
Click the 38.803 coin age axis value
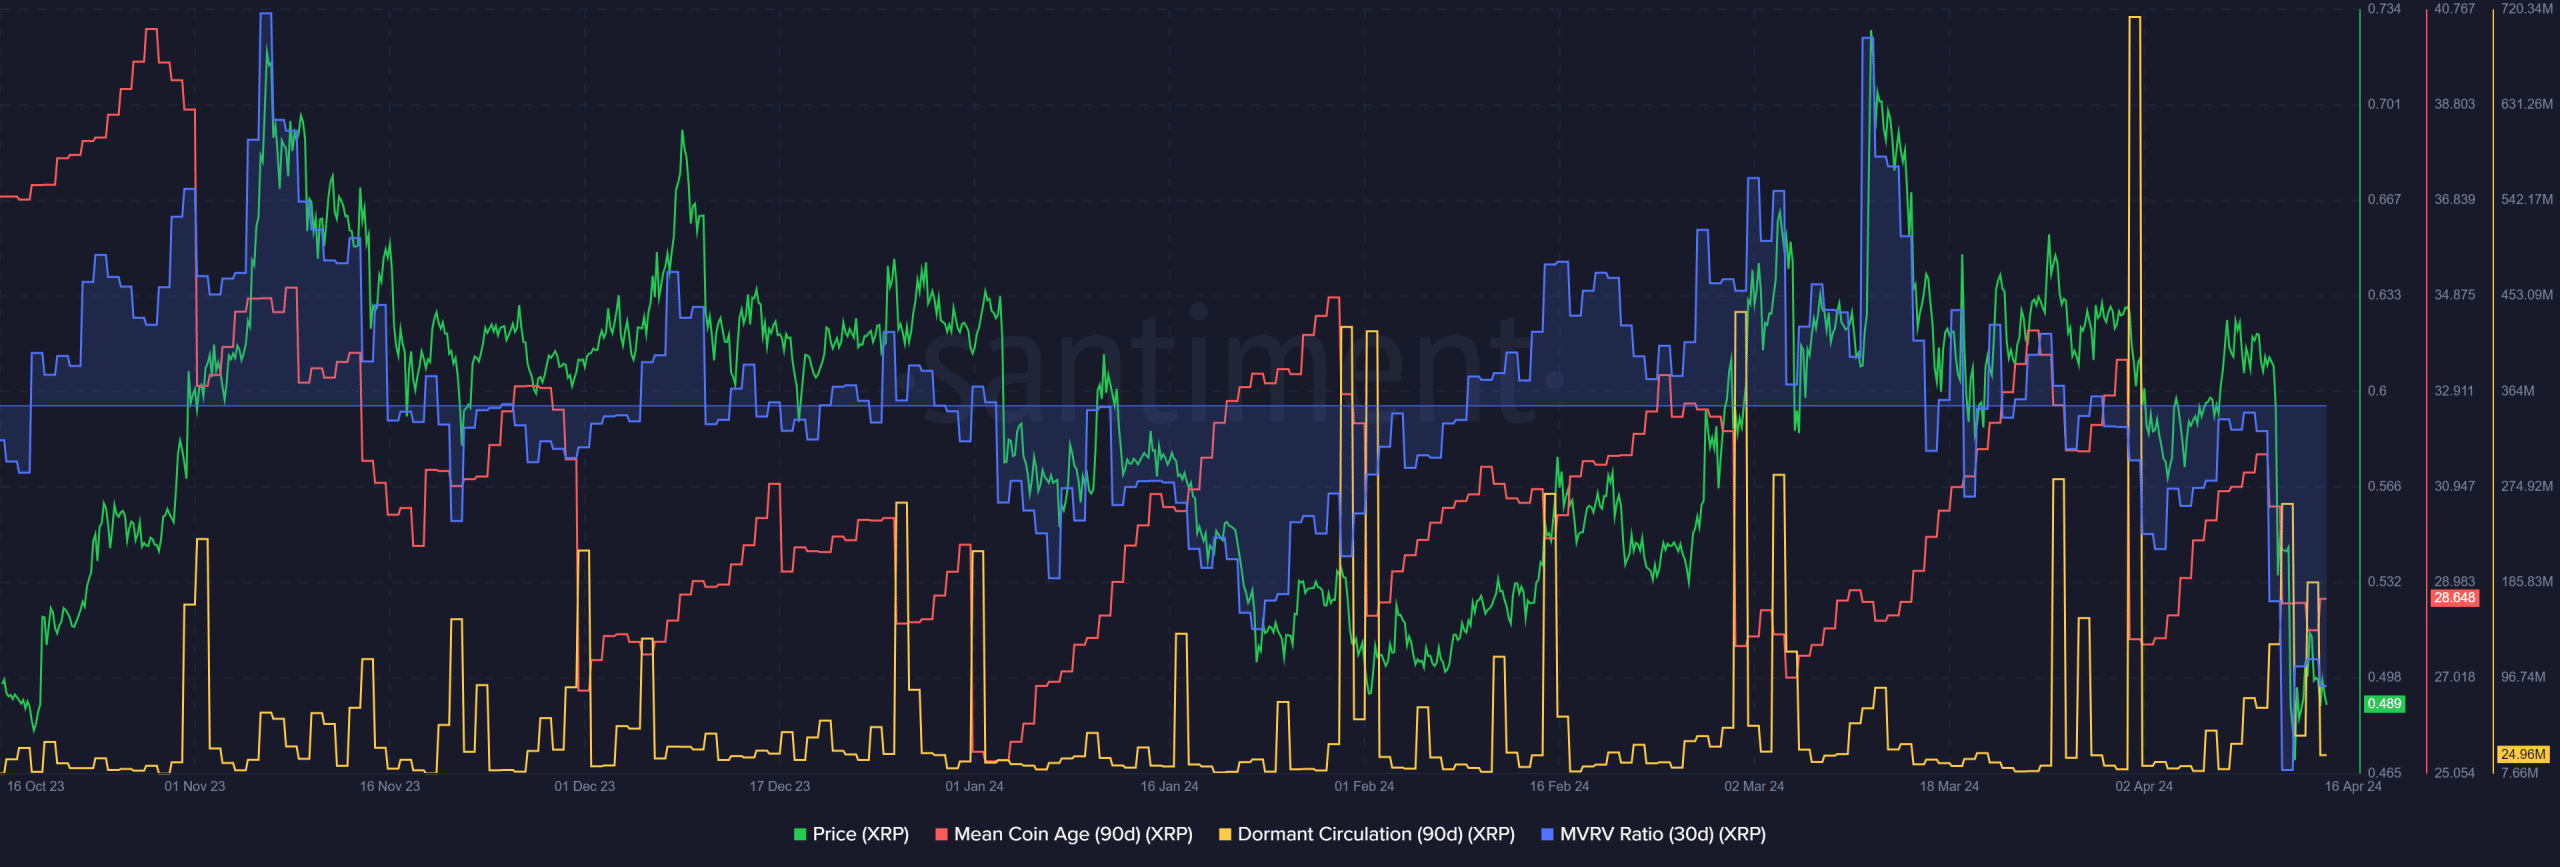click(x=2454, y=104)
